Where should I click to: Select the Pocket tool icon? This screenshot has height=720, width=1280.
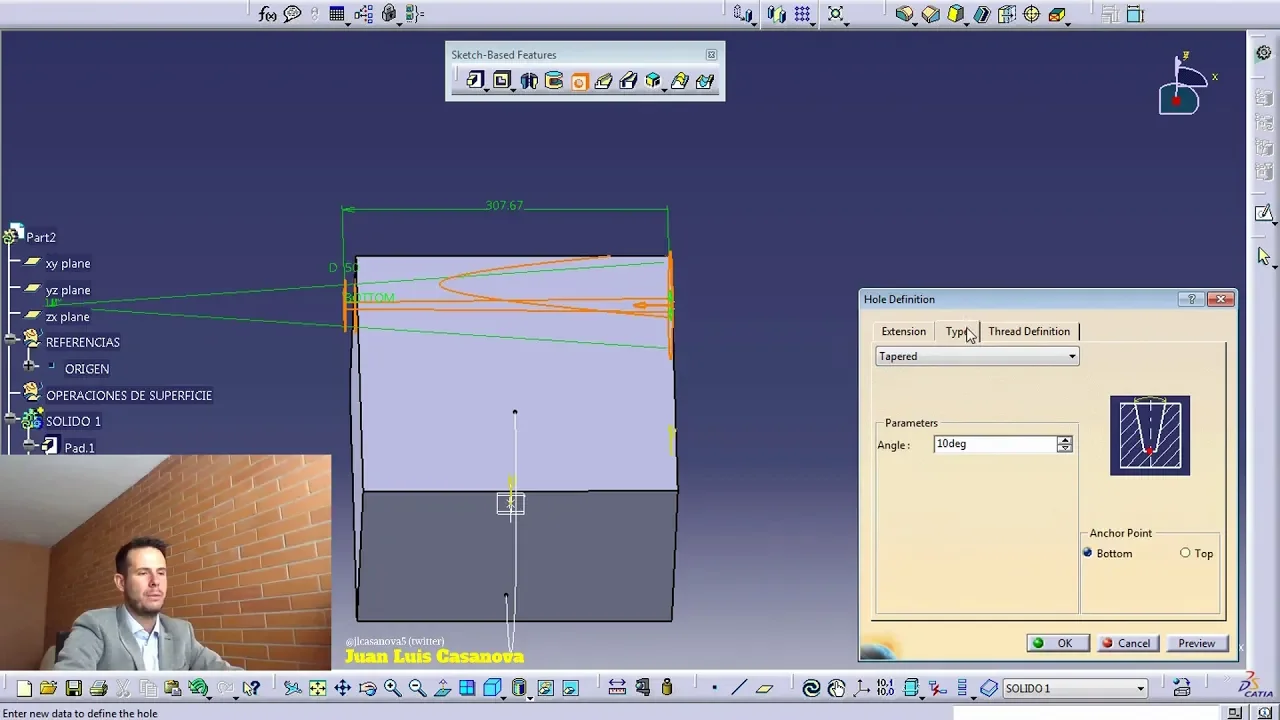[501, 81]
